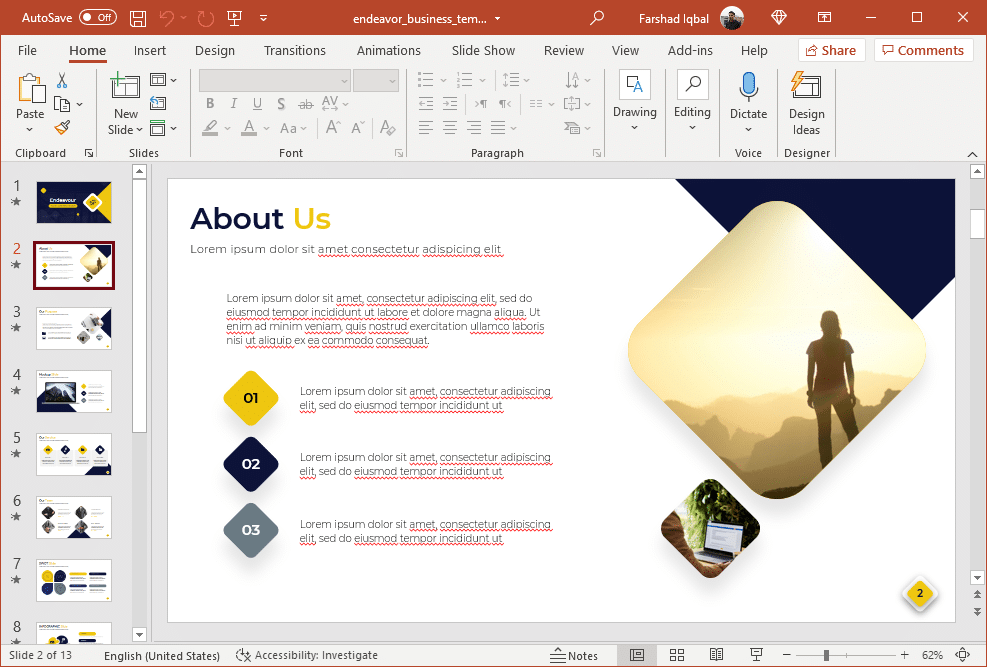987x667 pixels.
Task: Open the Transitions tab
Action: 294,50
